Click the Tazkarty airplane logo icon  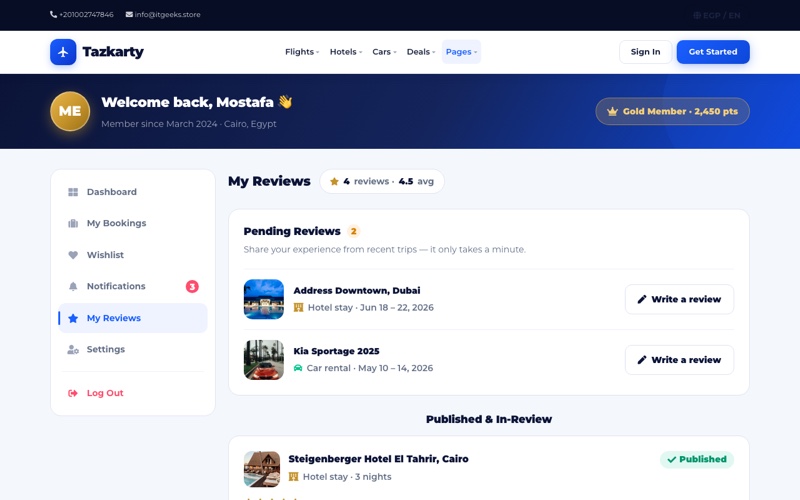pos(63,52)
